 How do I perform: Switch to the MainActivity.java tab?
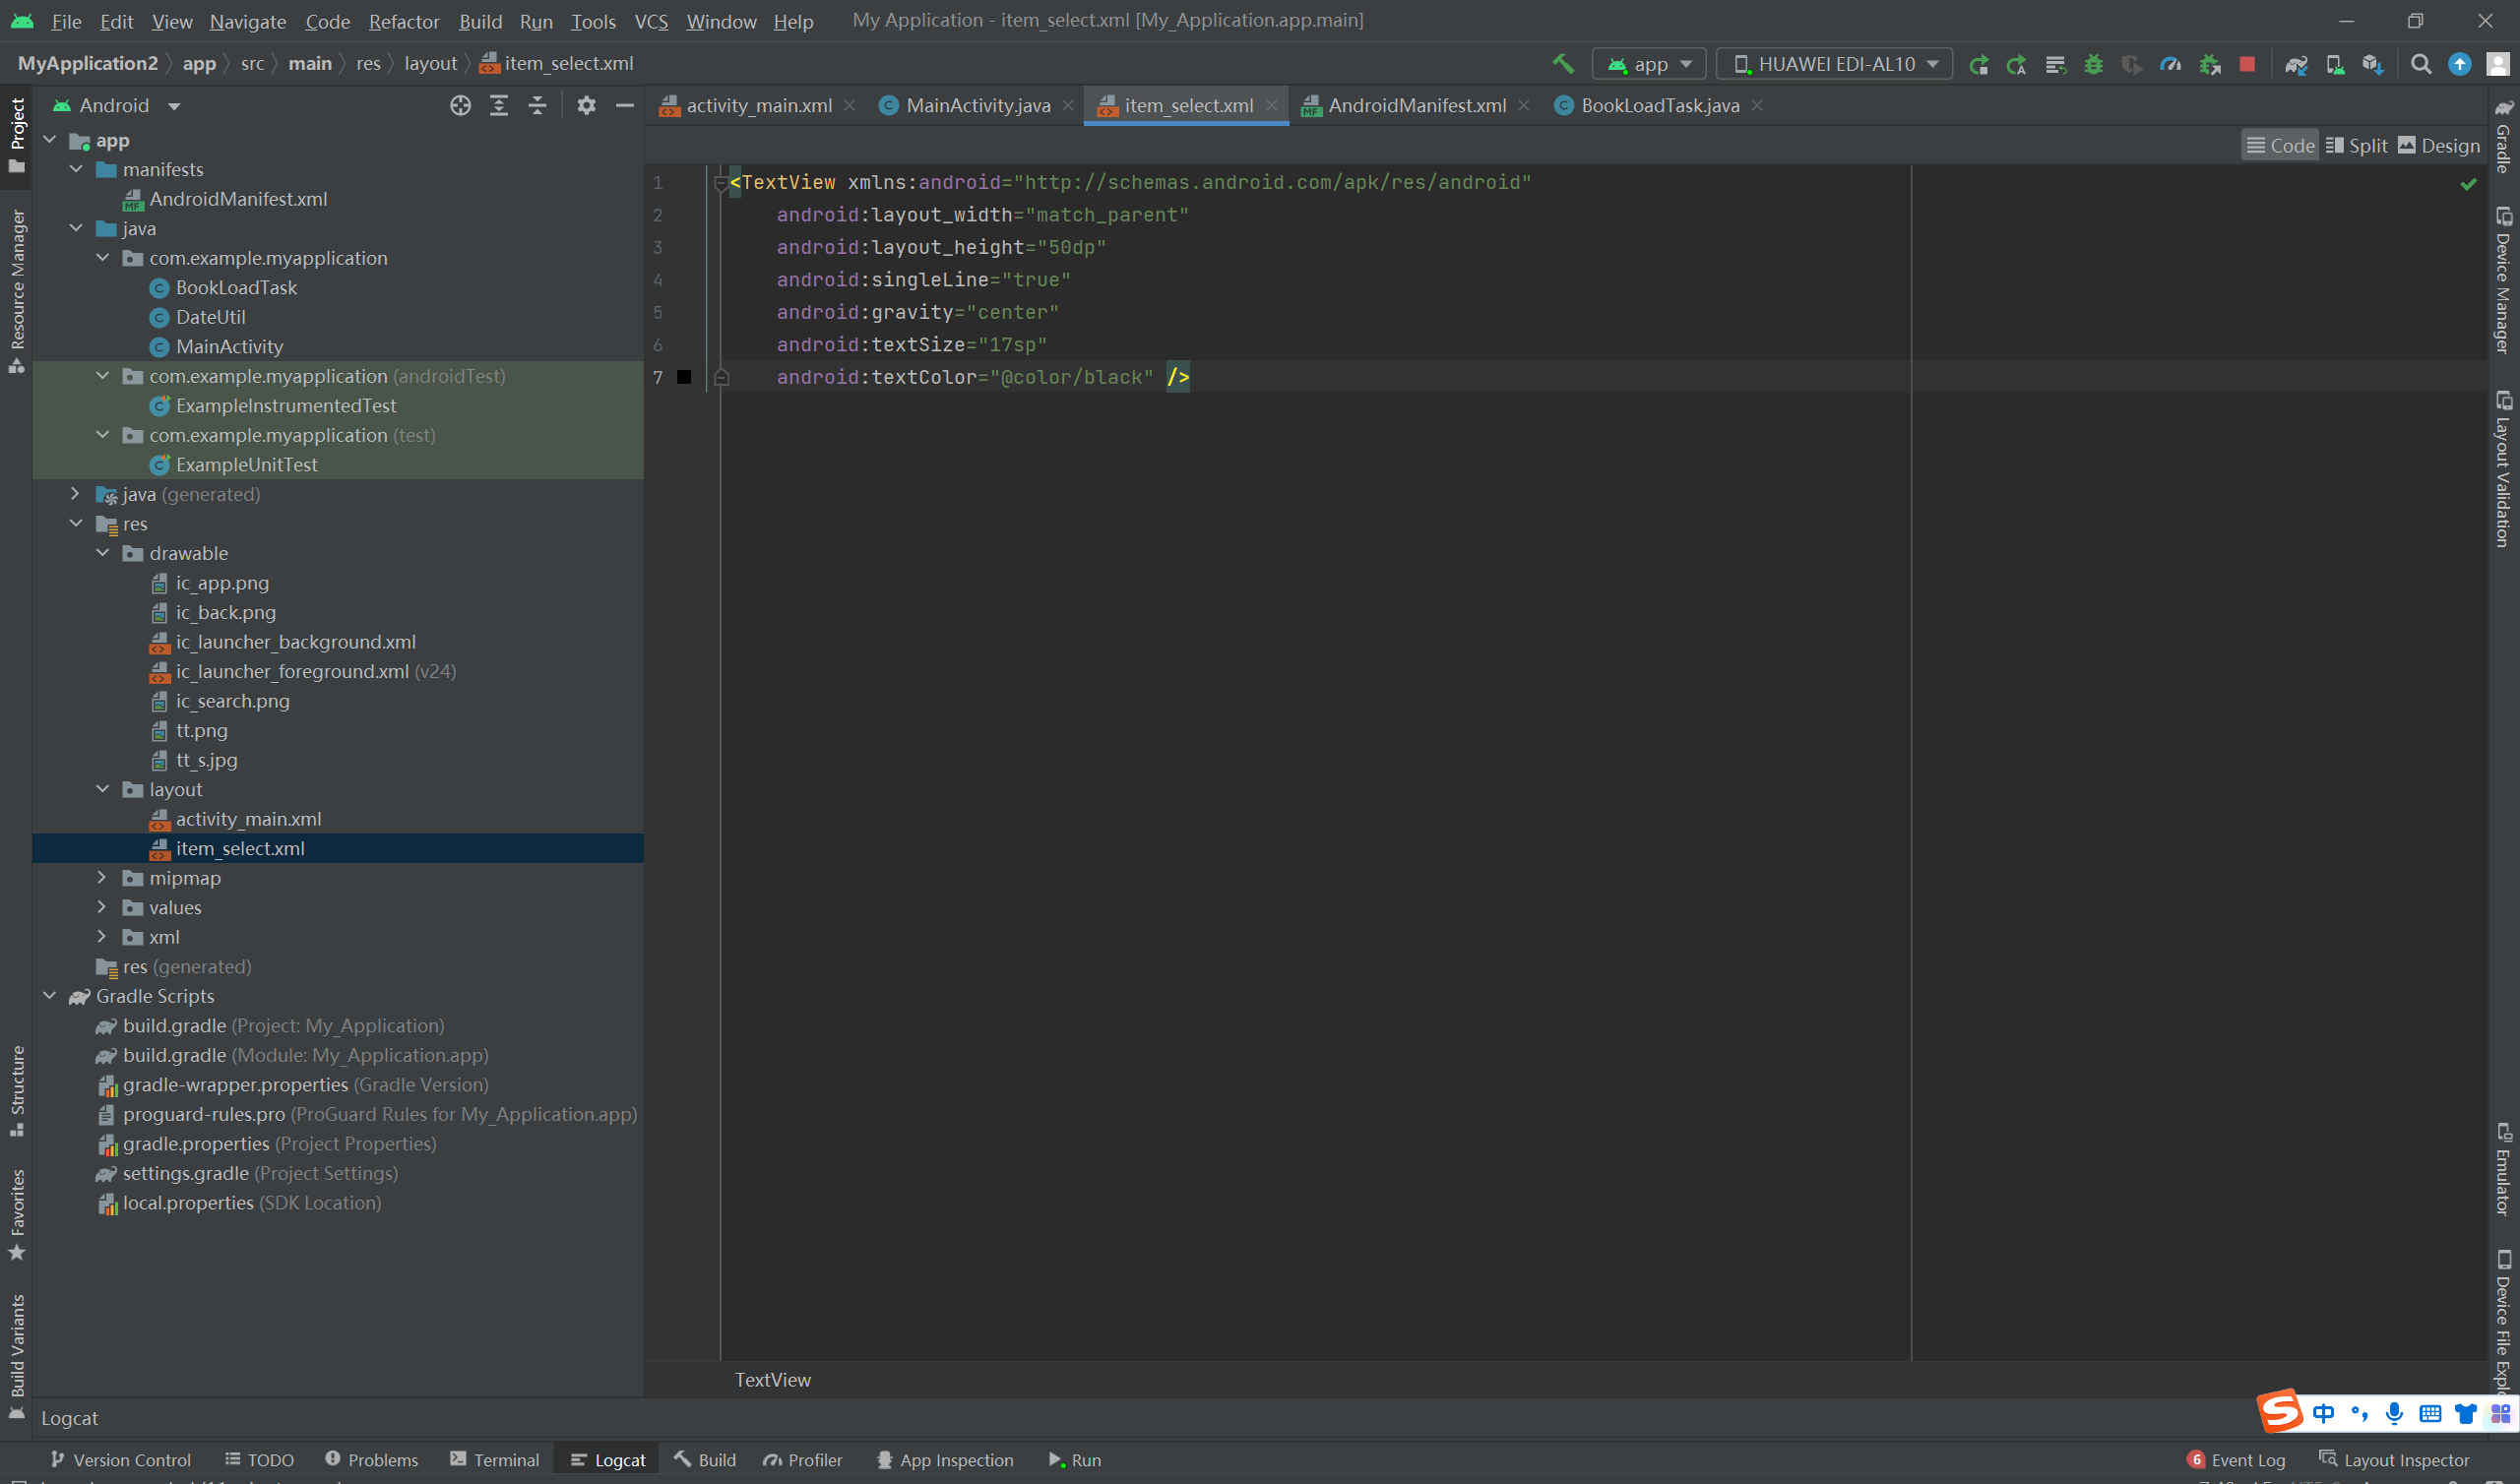pos(977,105)
